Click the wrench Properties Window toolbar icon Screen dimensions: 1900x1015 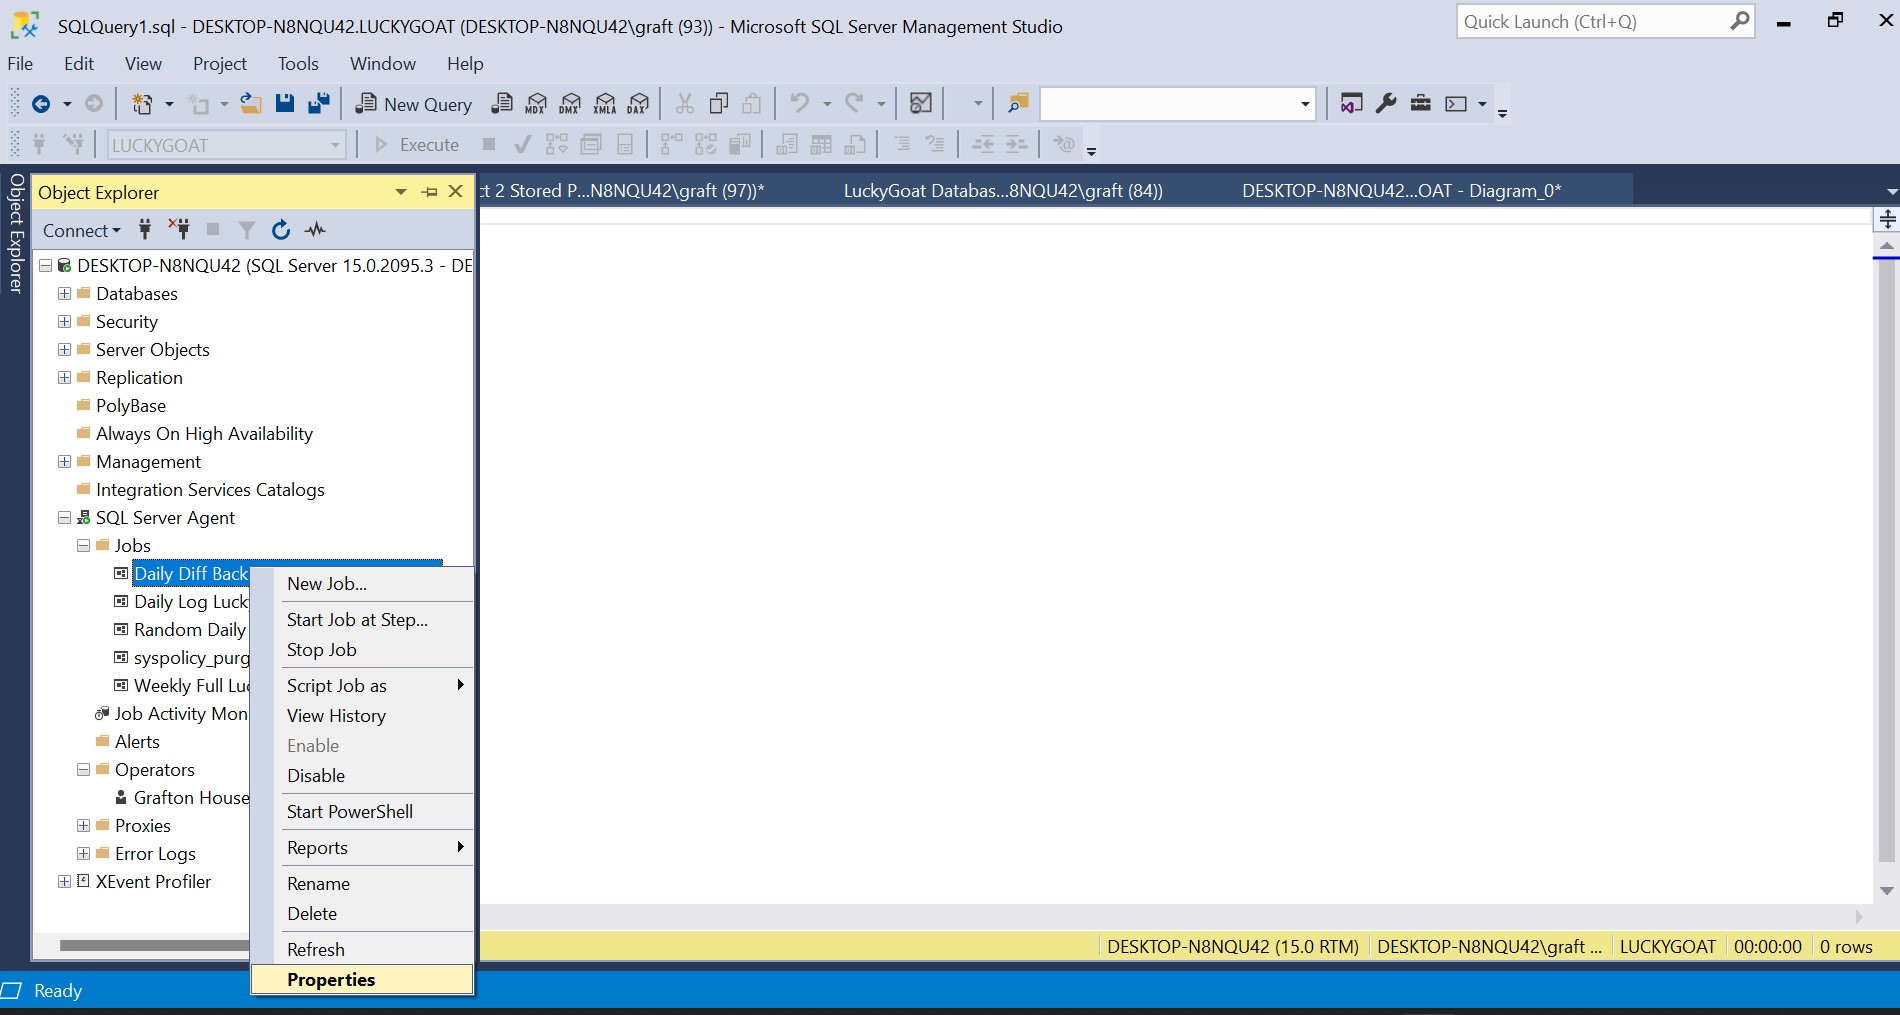pyautogui.click(x=1386, y=104)
